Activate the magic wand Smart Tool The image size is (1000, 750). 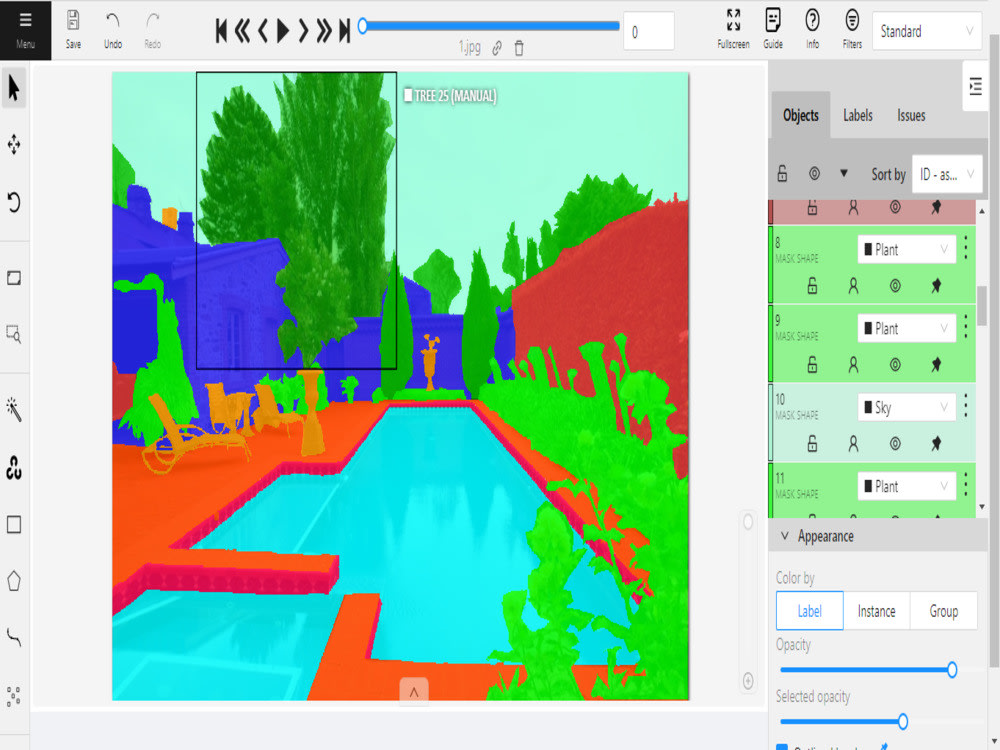point(14,409)
